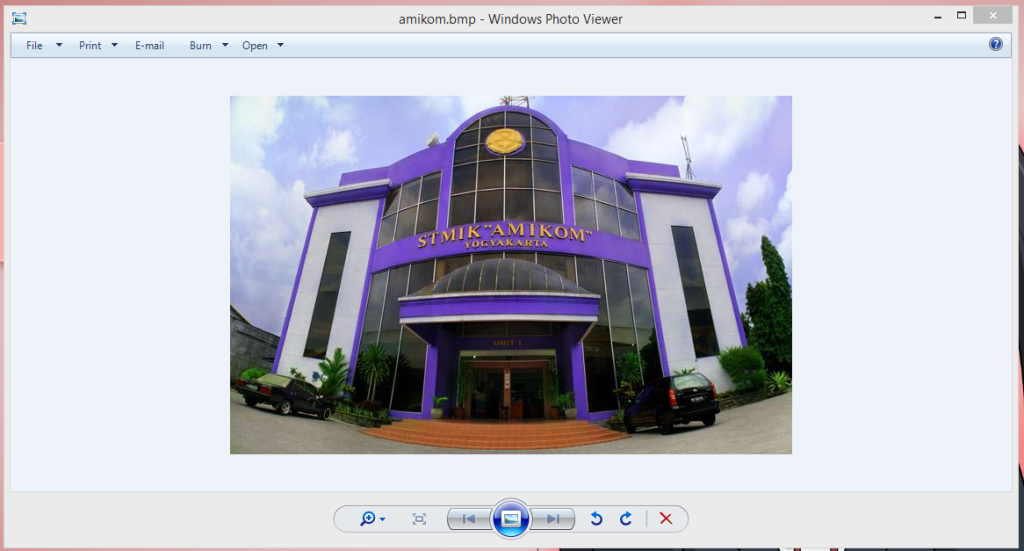Open the Open menu

point(255,45)
